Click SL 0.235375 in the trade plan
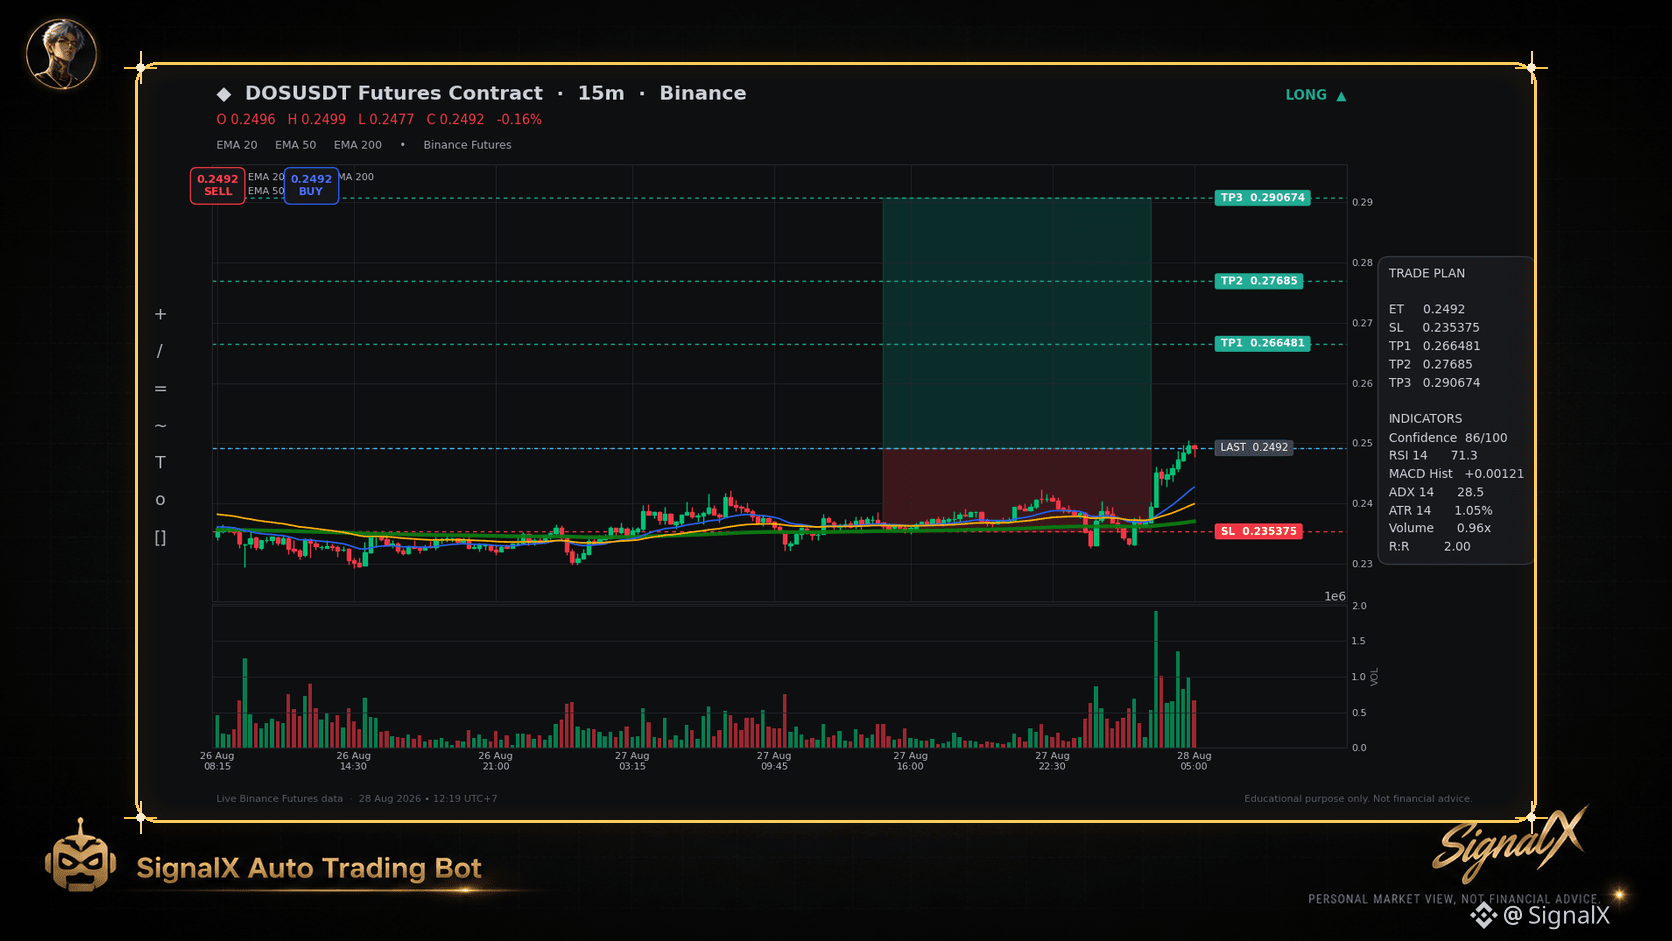Screen dimensions: 1672x941 [x=1434, y=327]
